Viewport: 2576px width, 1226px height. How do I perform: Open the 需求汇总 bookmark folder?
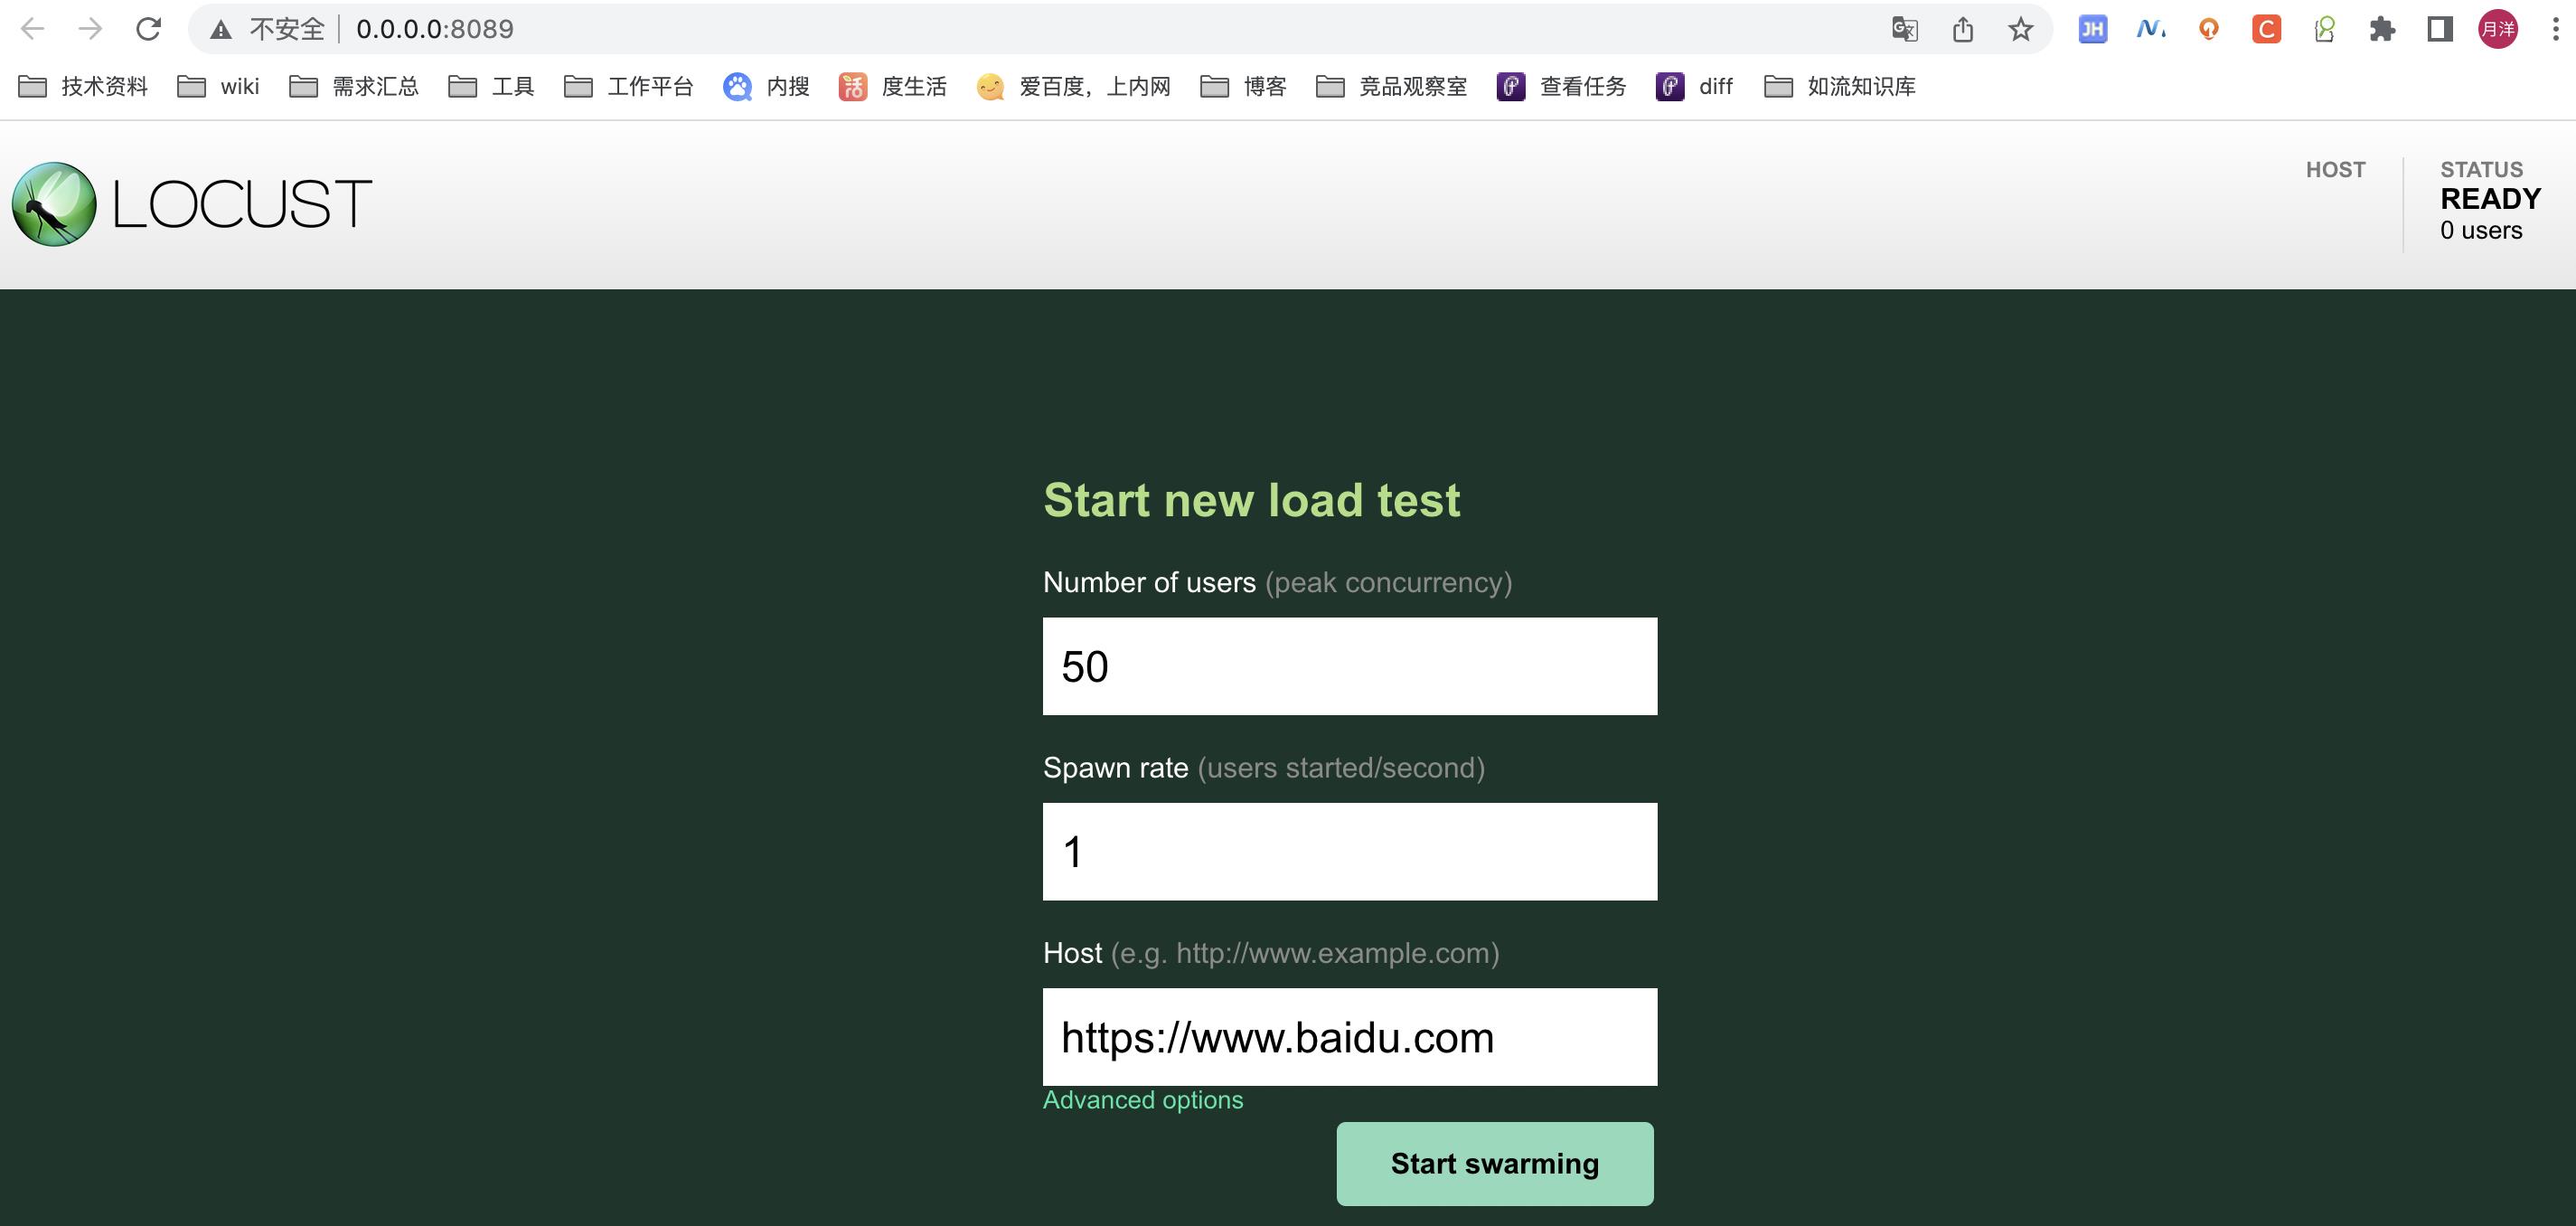pos(354,87)
